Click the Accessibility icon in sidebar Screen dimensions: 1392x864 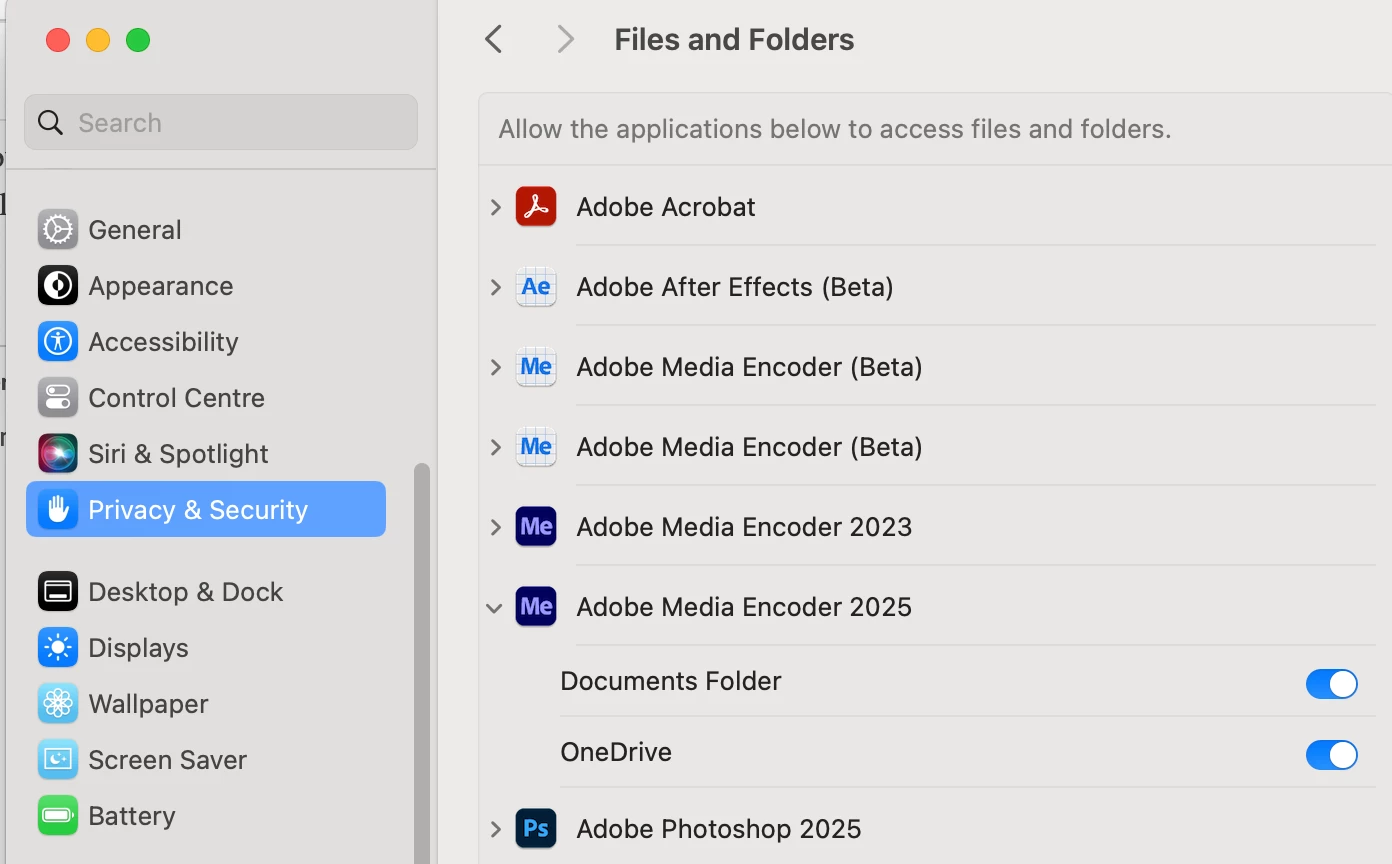[x=58, y=342]
